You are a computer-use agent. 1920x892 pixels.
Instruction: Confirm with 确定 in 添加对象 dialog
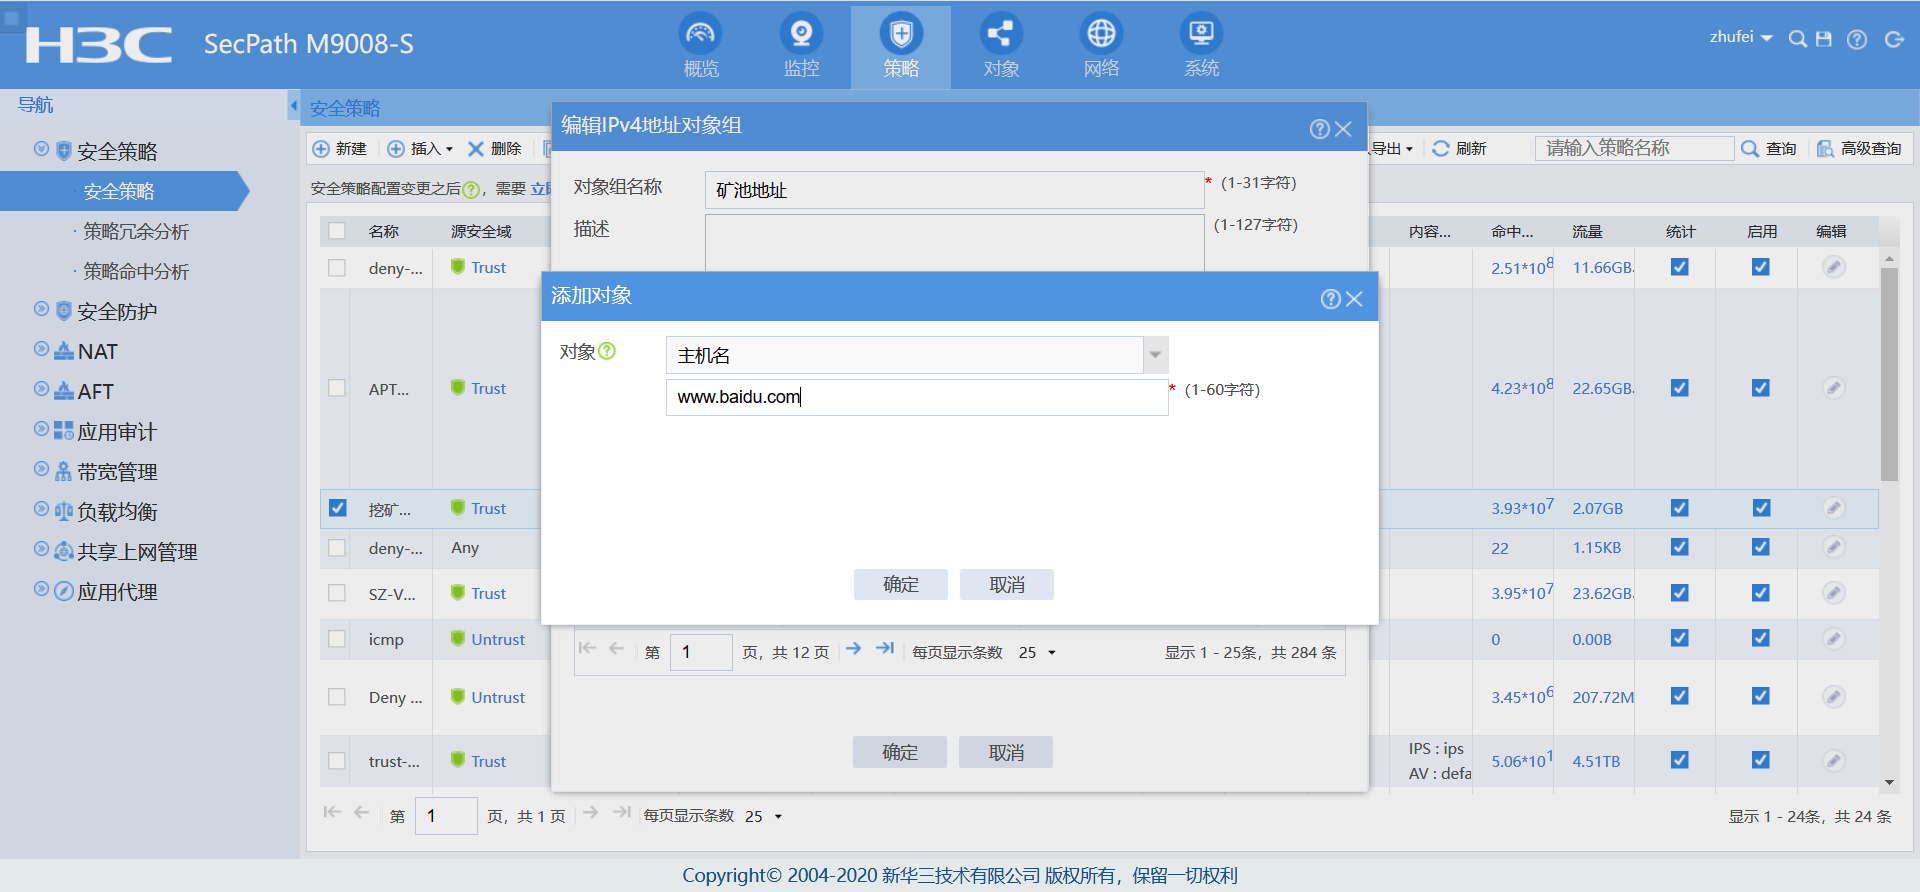pyautogui.click(x=900, y=584)
